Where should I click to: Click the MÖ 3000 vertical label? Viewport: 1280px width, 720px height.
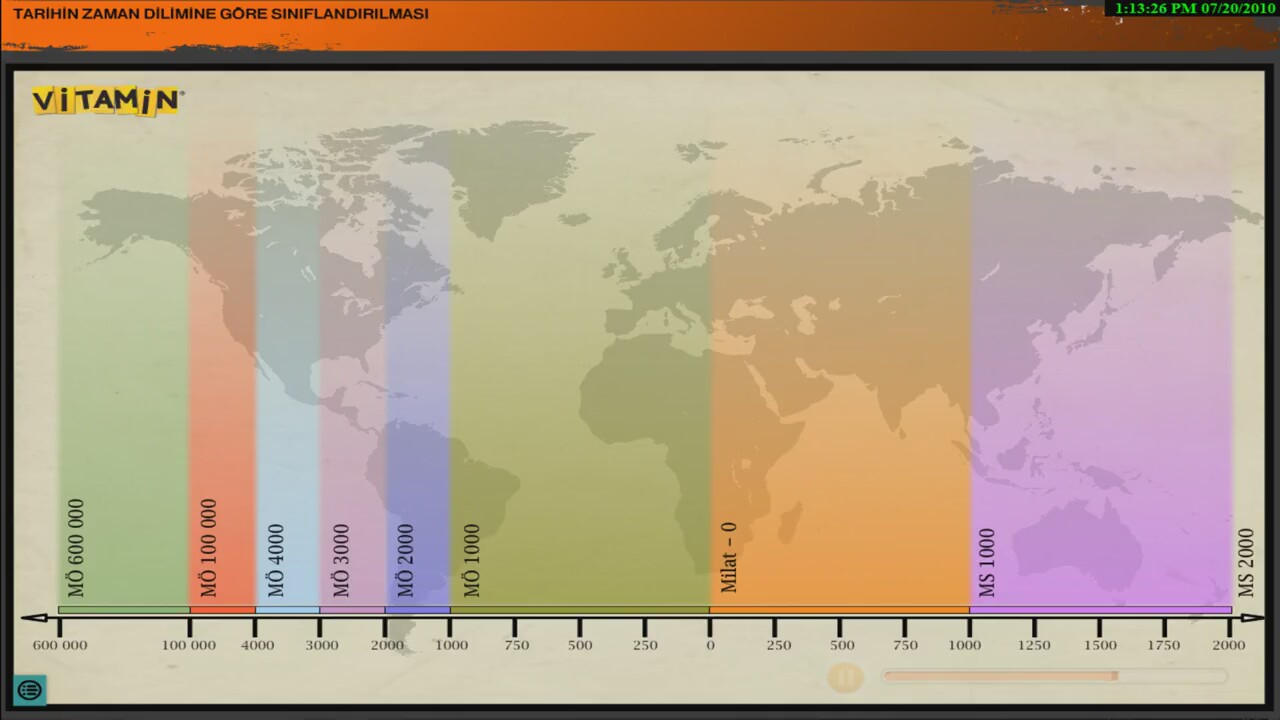pos(341,561)
